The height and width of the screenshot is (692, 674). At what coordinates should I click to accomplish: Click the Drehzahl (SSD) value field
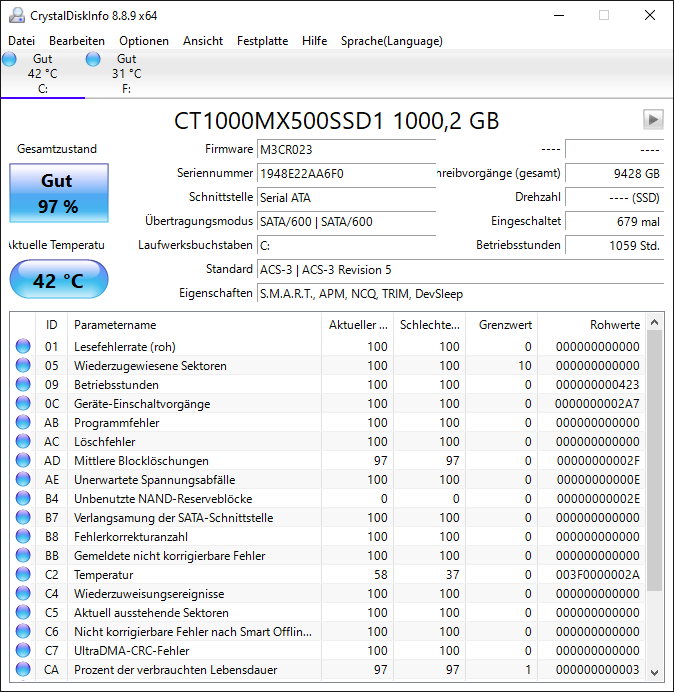tap(614, 197)
